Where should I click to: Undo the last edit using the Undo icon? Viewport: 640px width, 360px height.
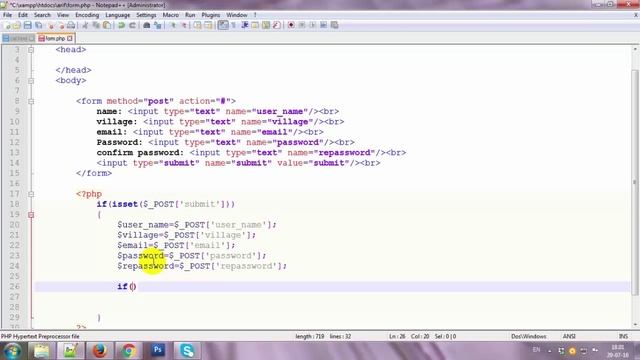coord(121,25)
